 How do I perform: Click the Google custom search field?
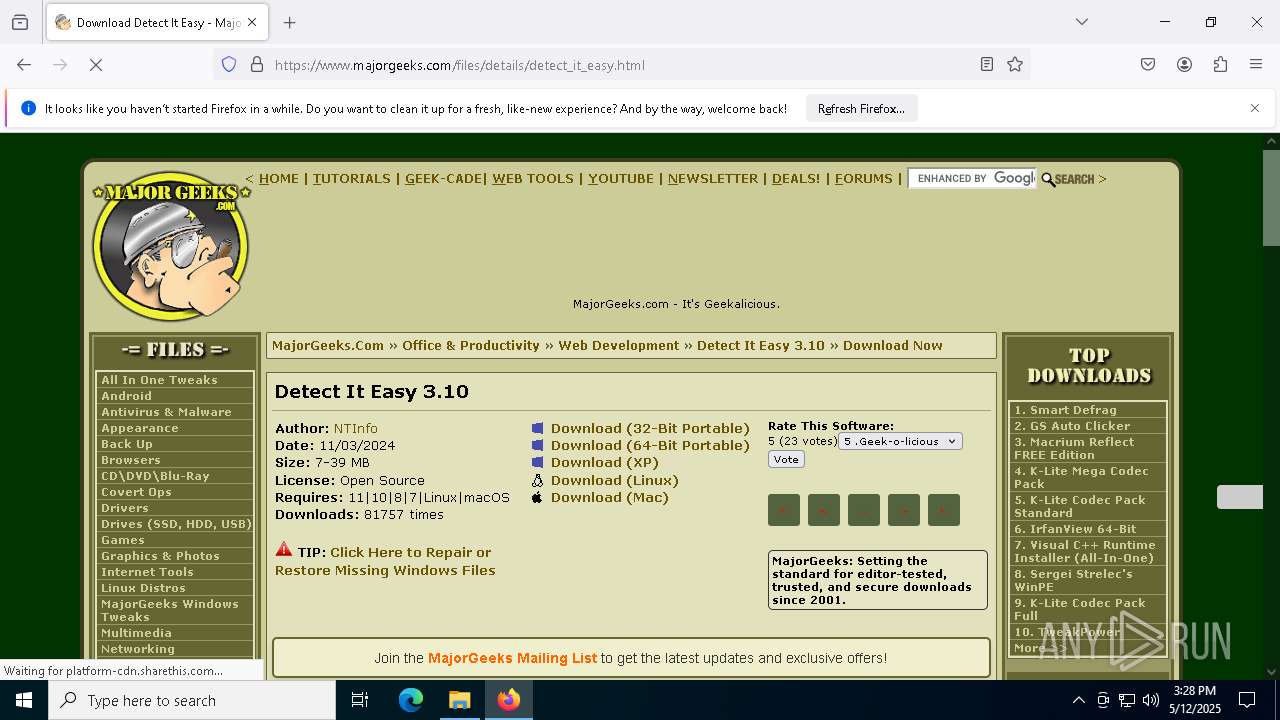point(972,178)
